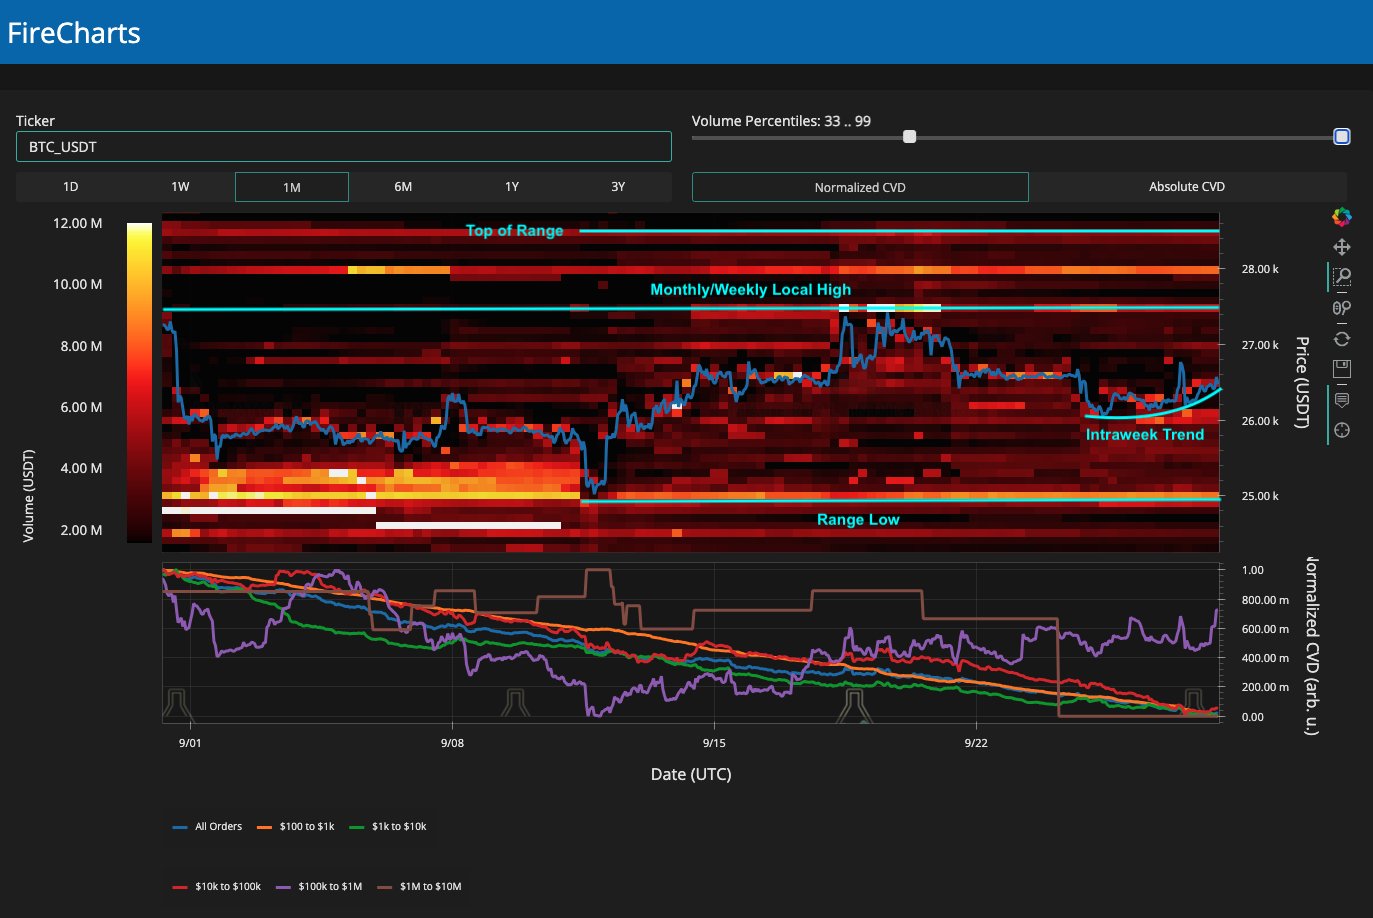1373x918 pixels.
Task: Click the 25.00 k price axis label
Action: [1260, 496]
